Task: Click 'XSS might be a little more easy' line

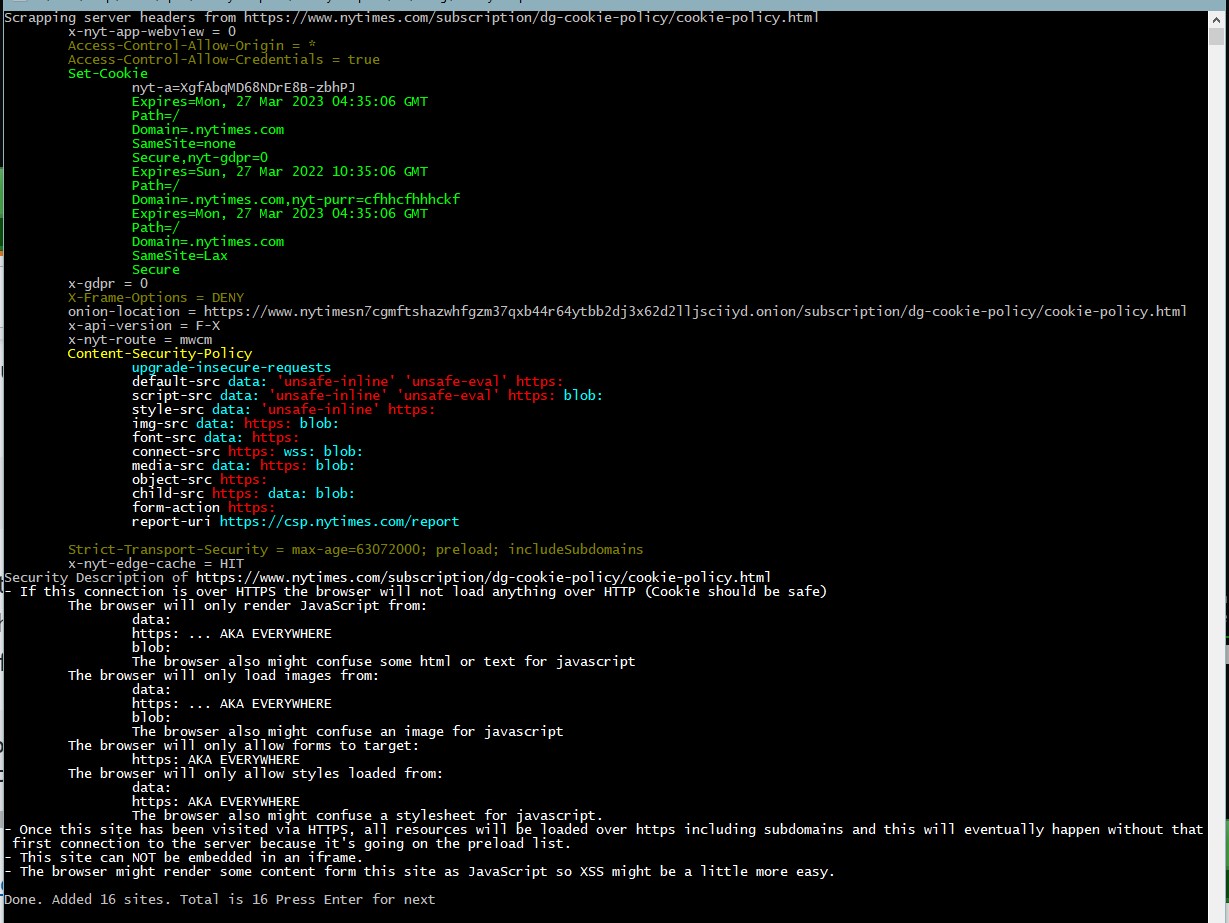Action: (420, 871)
